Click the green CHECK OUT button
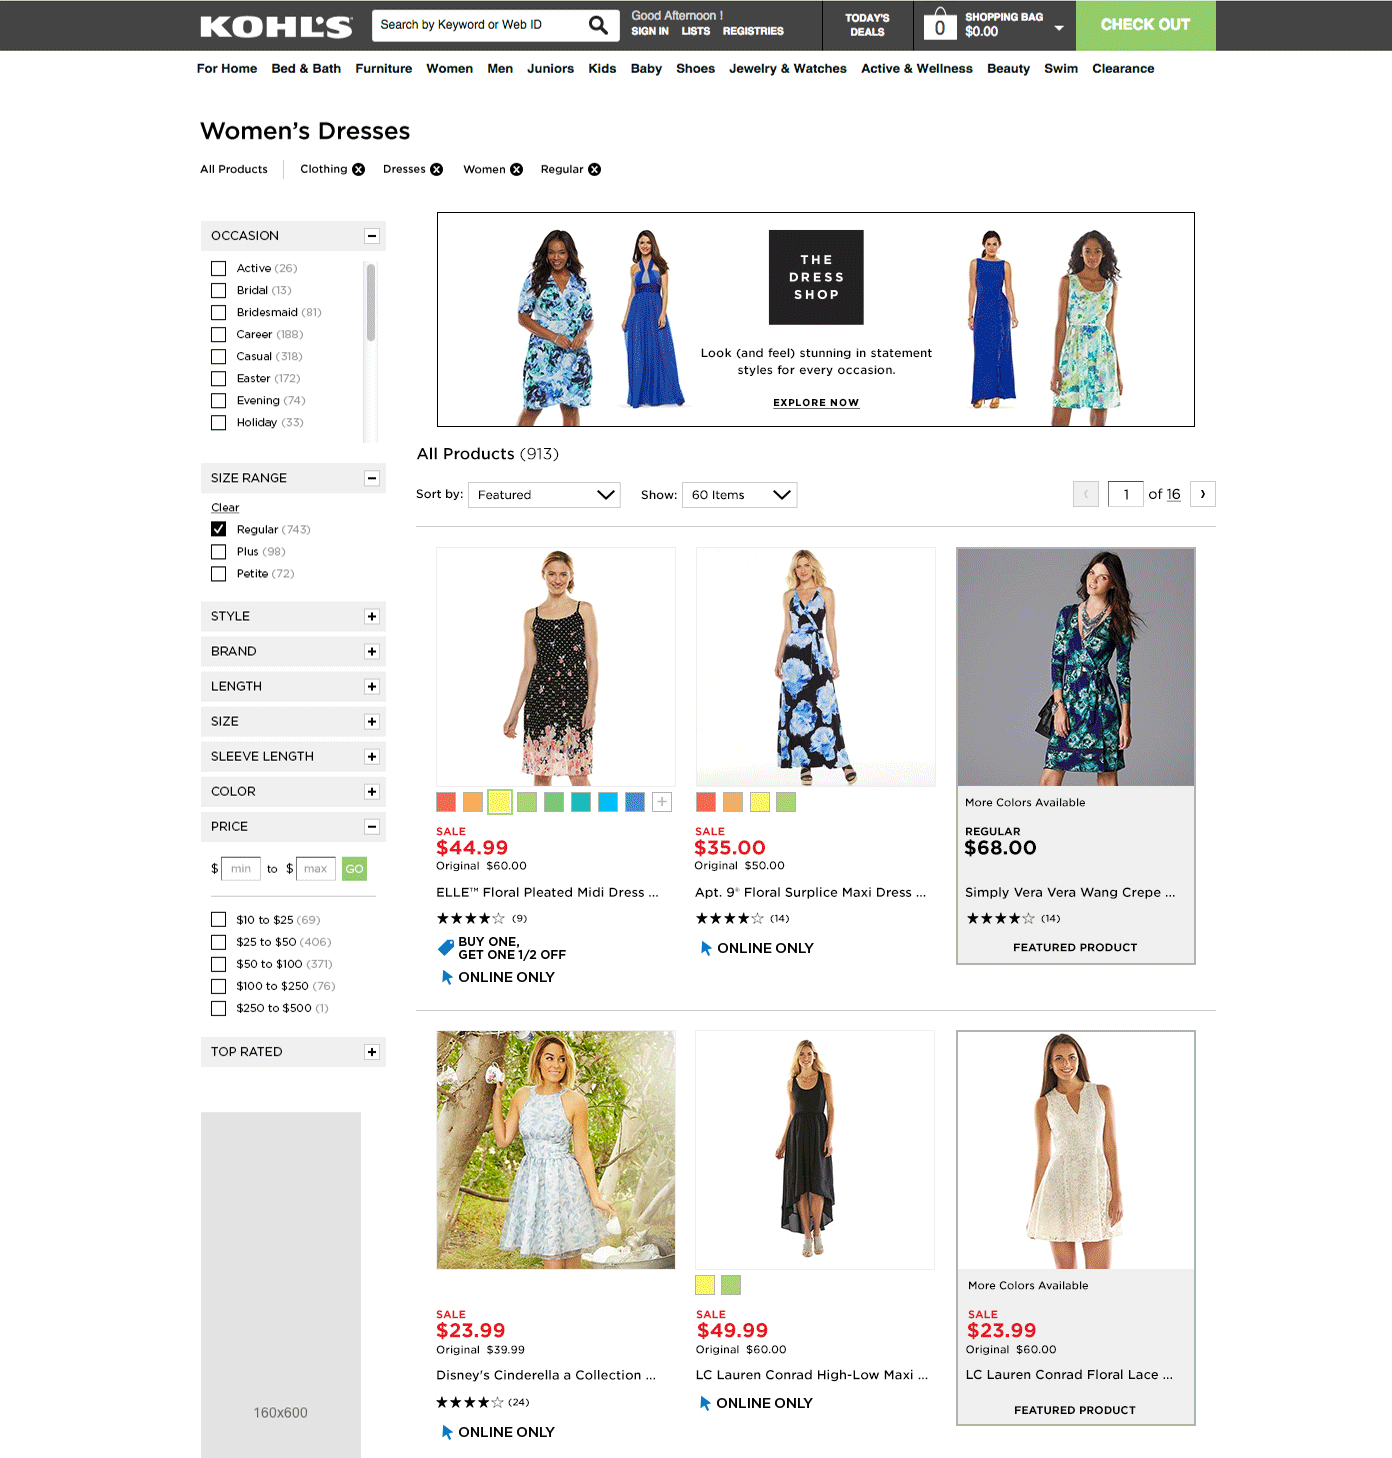Viewport: 1392px width, 1458px height. [1145, 25]
